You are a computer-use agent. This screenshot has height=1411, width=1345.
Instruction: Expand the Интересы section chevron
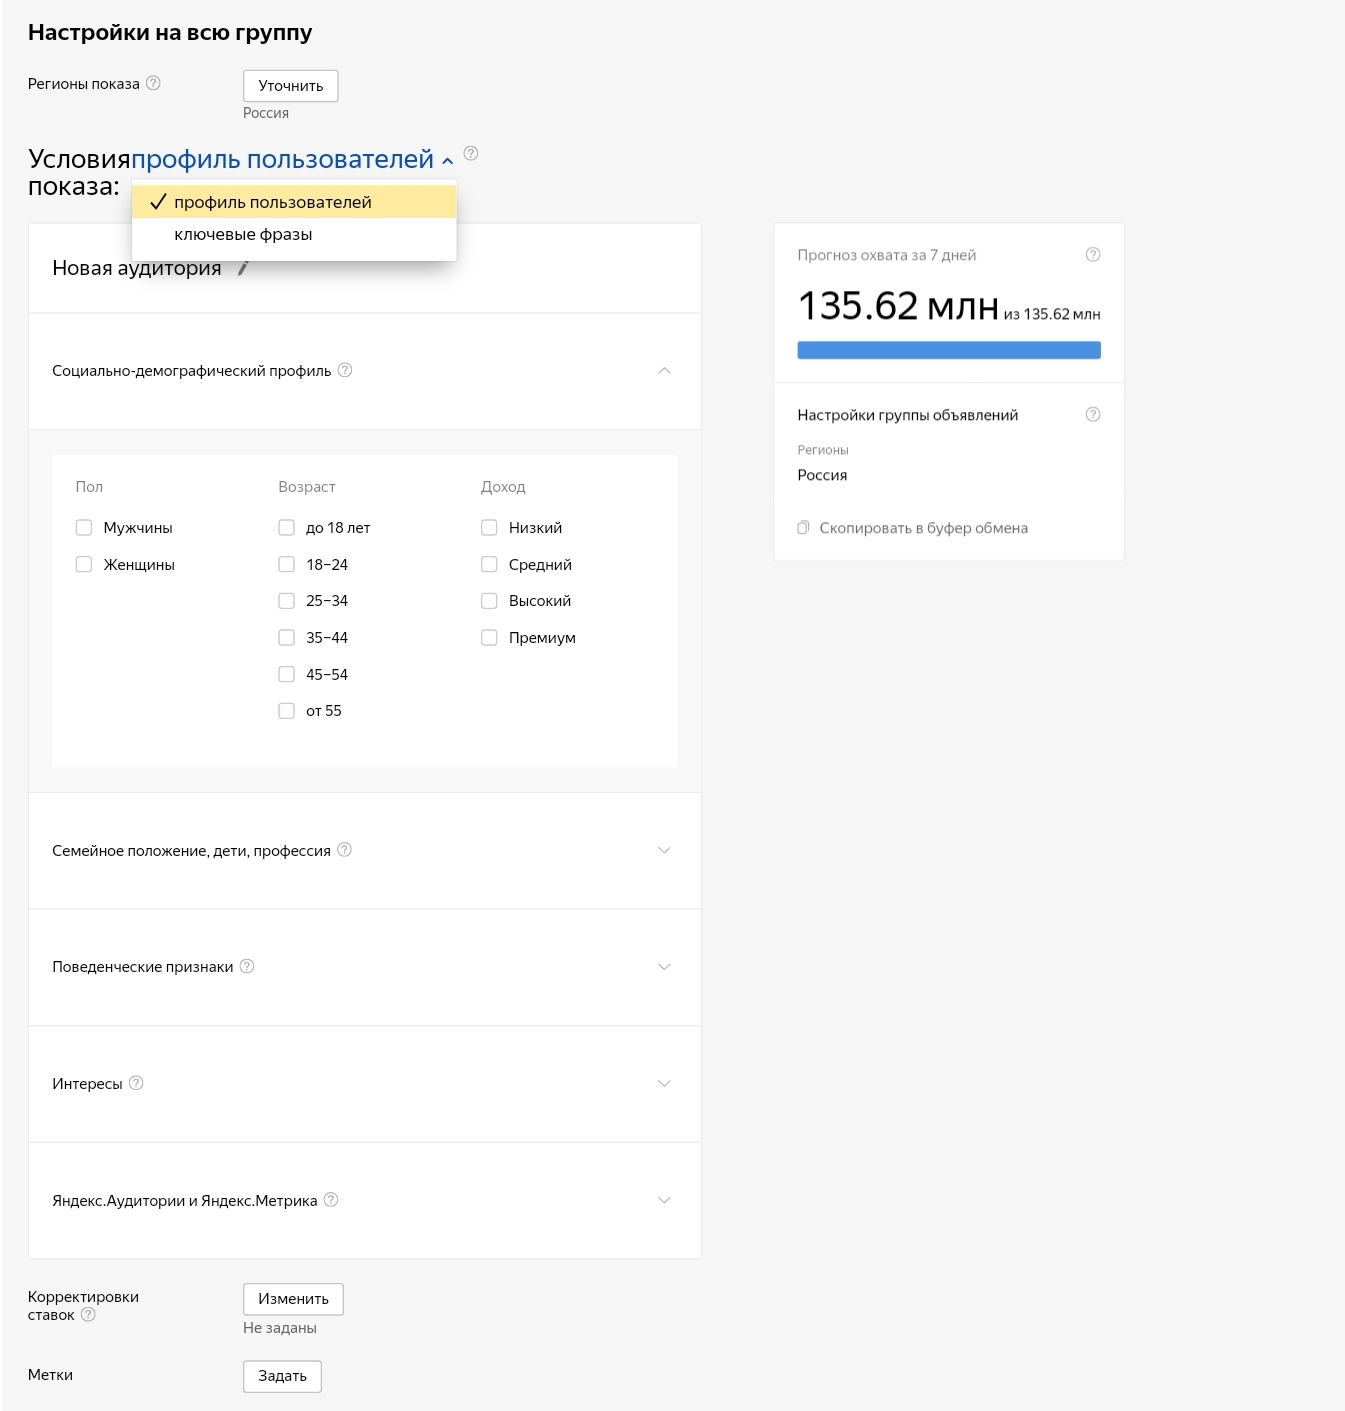tap(664, 1083)
